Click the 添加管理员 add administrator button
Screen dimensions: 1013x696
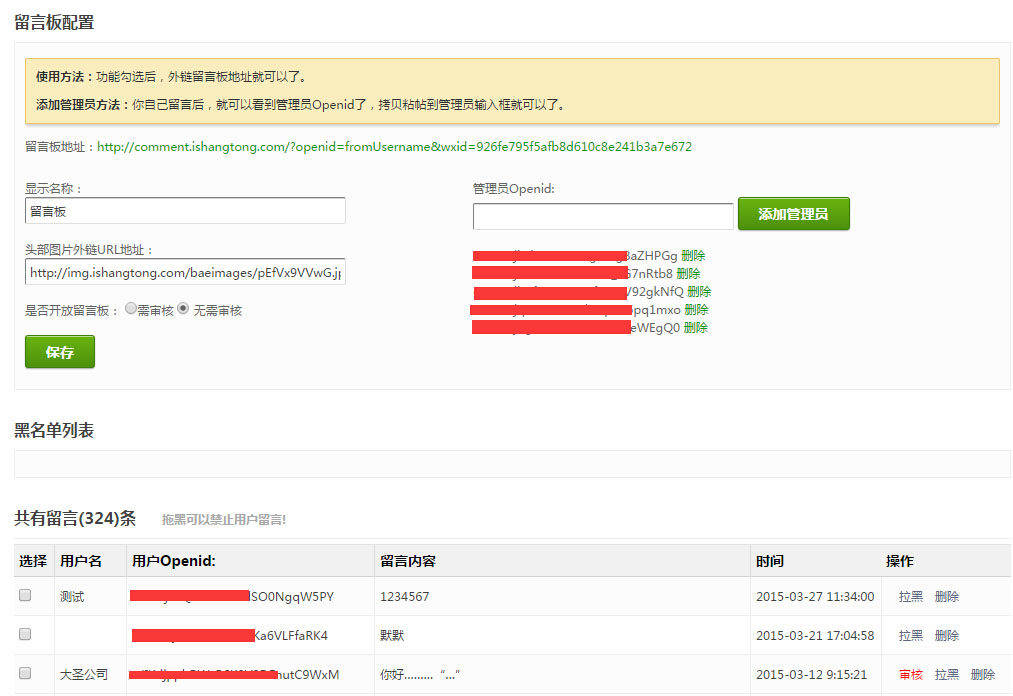[793, 214]
